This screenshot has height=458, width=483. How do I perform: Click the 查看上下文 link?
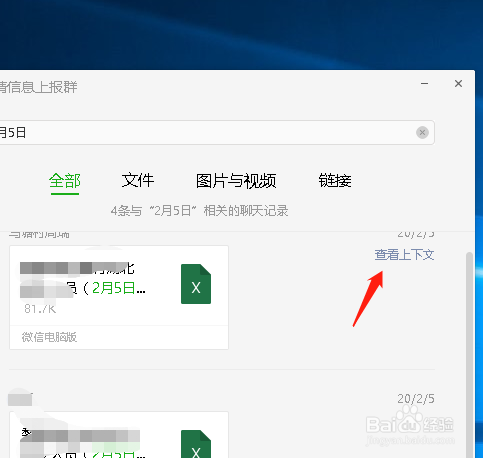(404, 255)
